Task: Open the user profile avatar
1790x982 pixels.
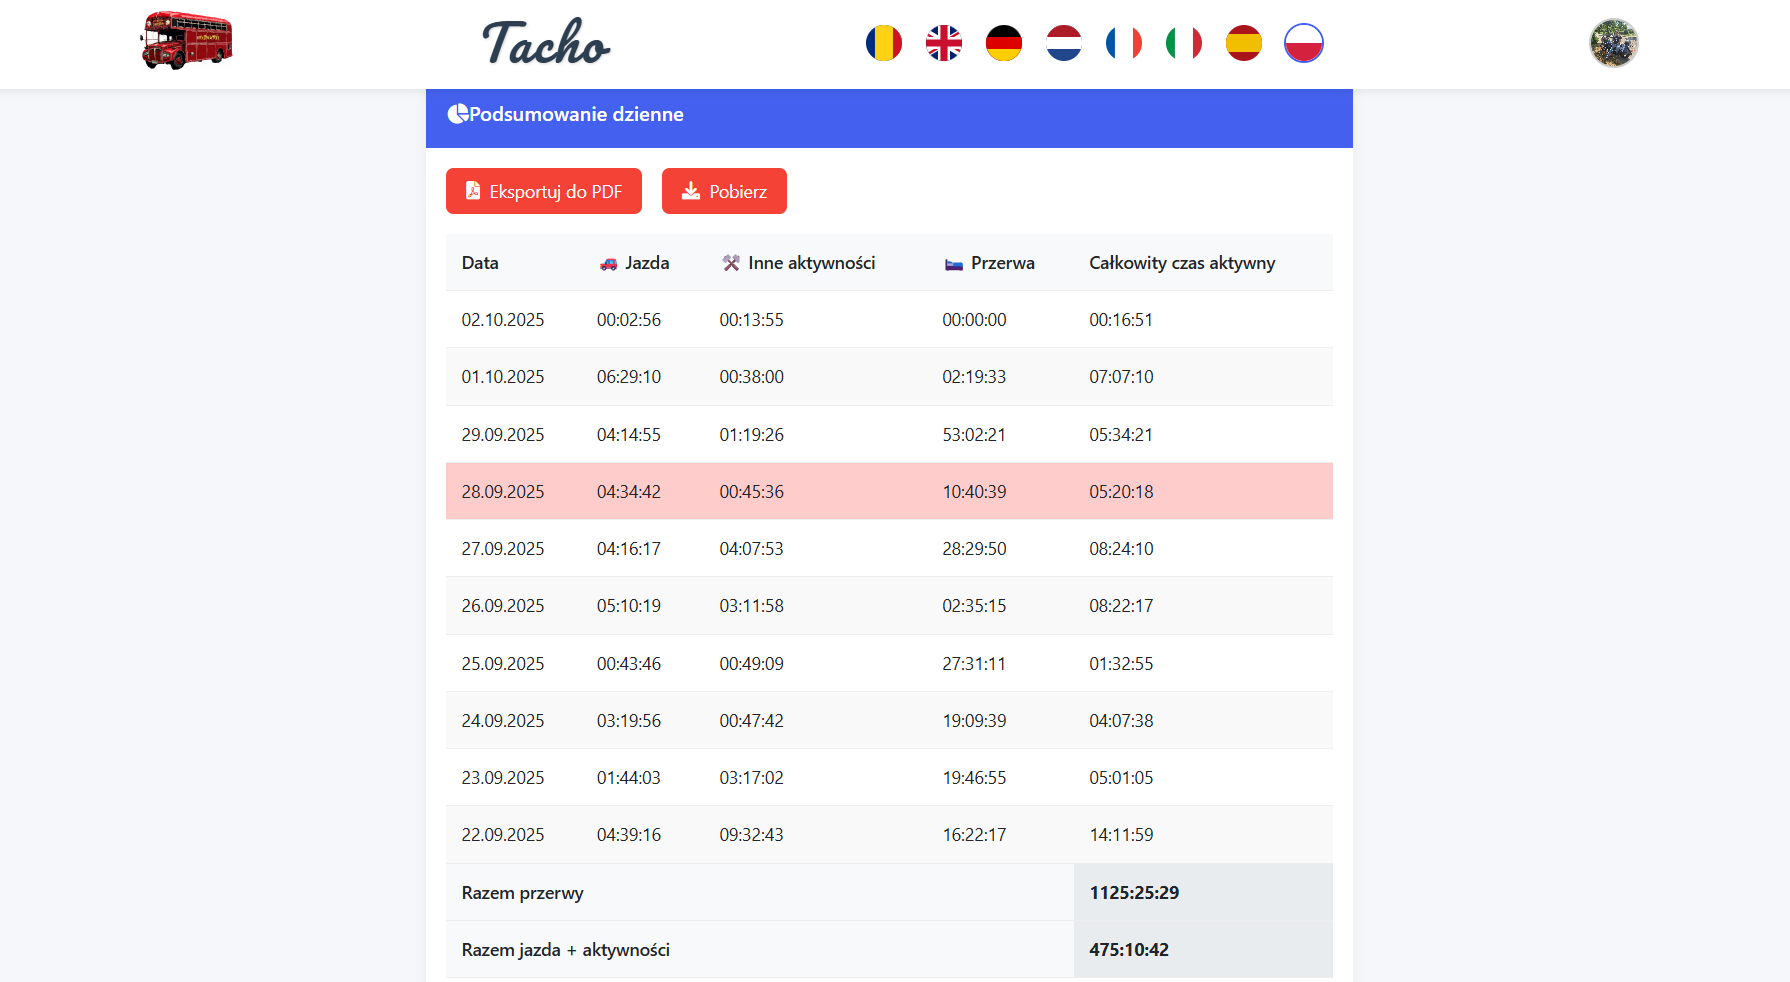Action: coord(1614,43)
